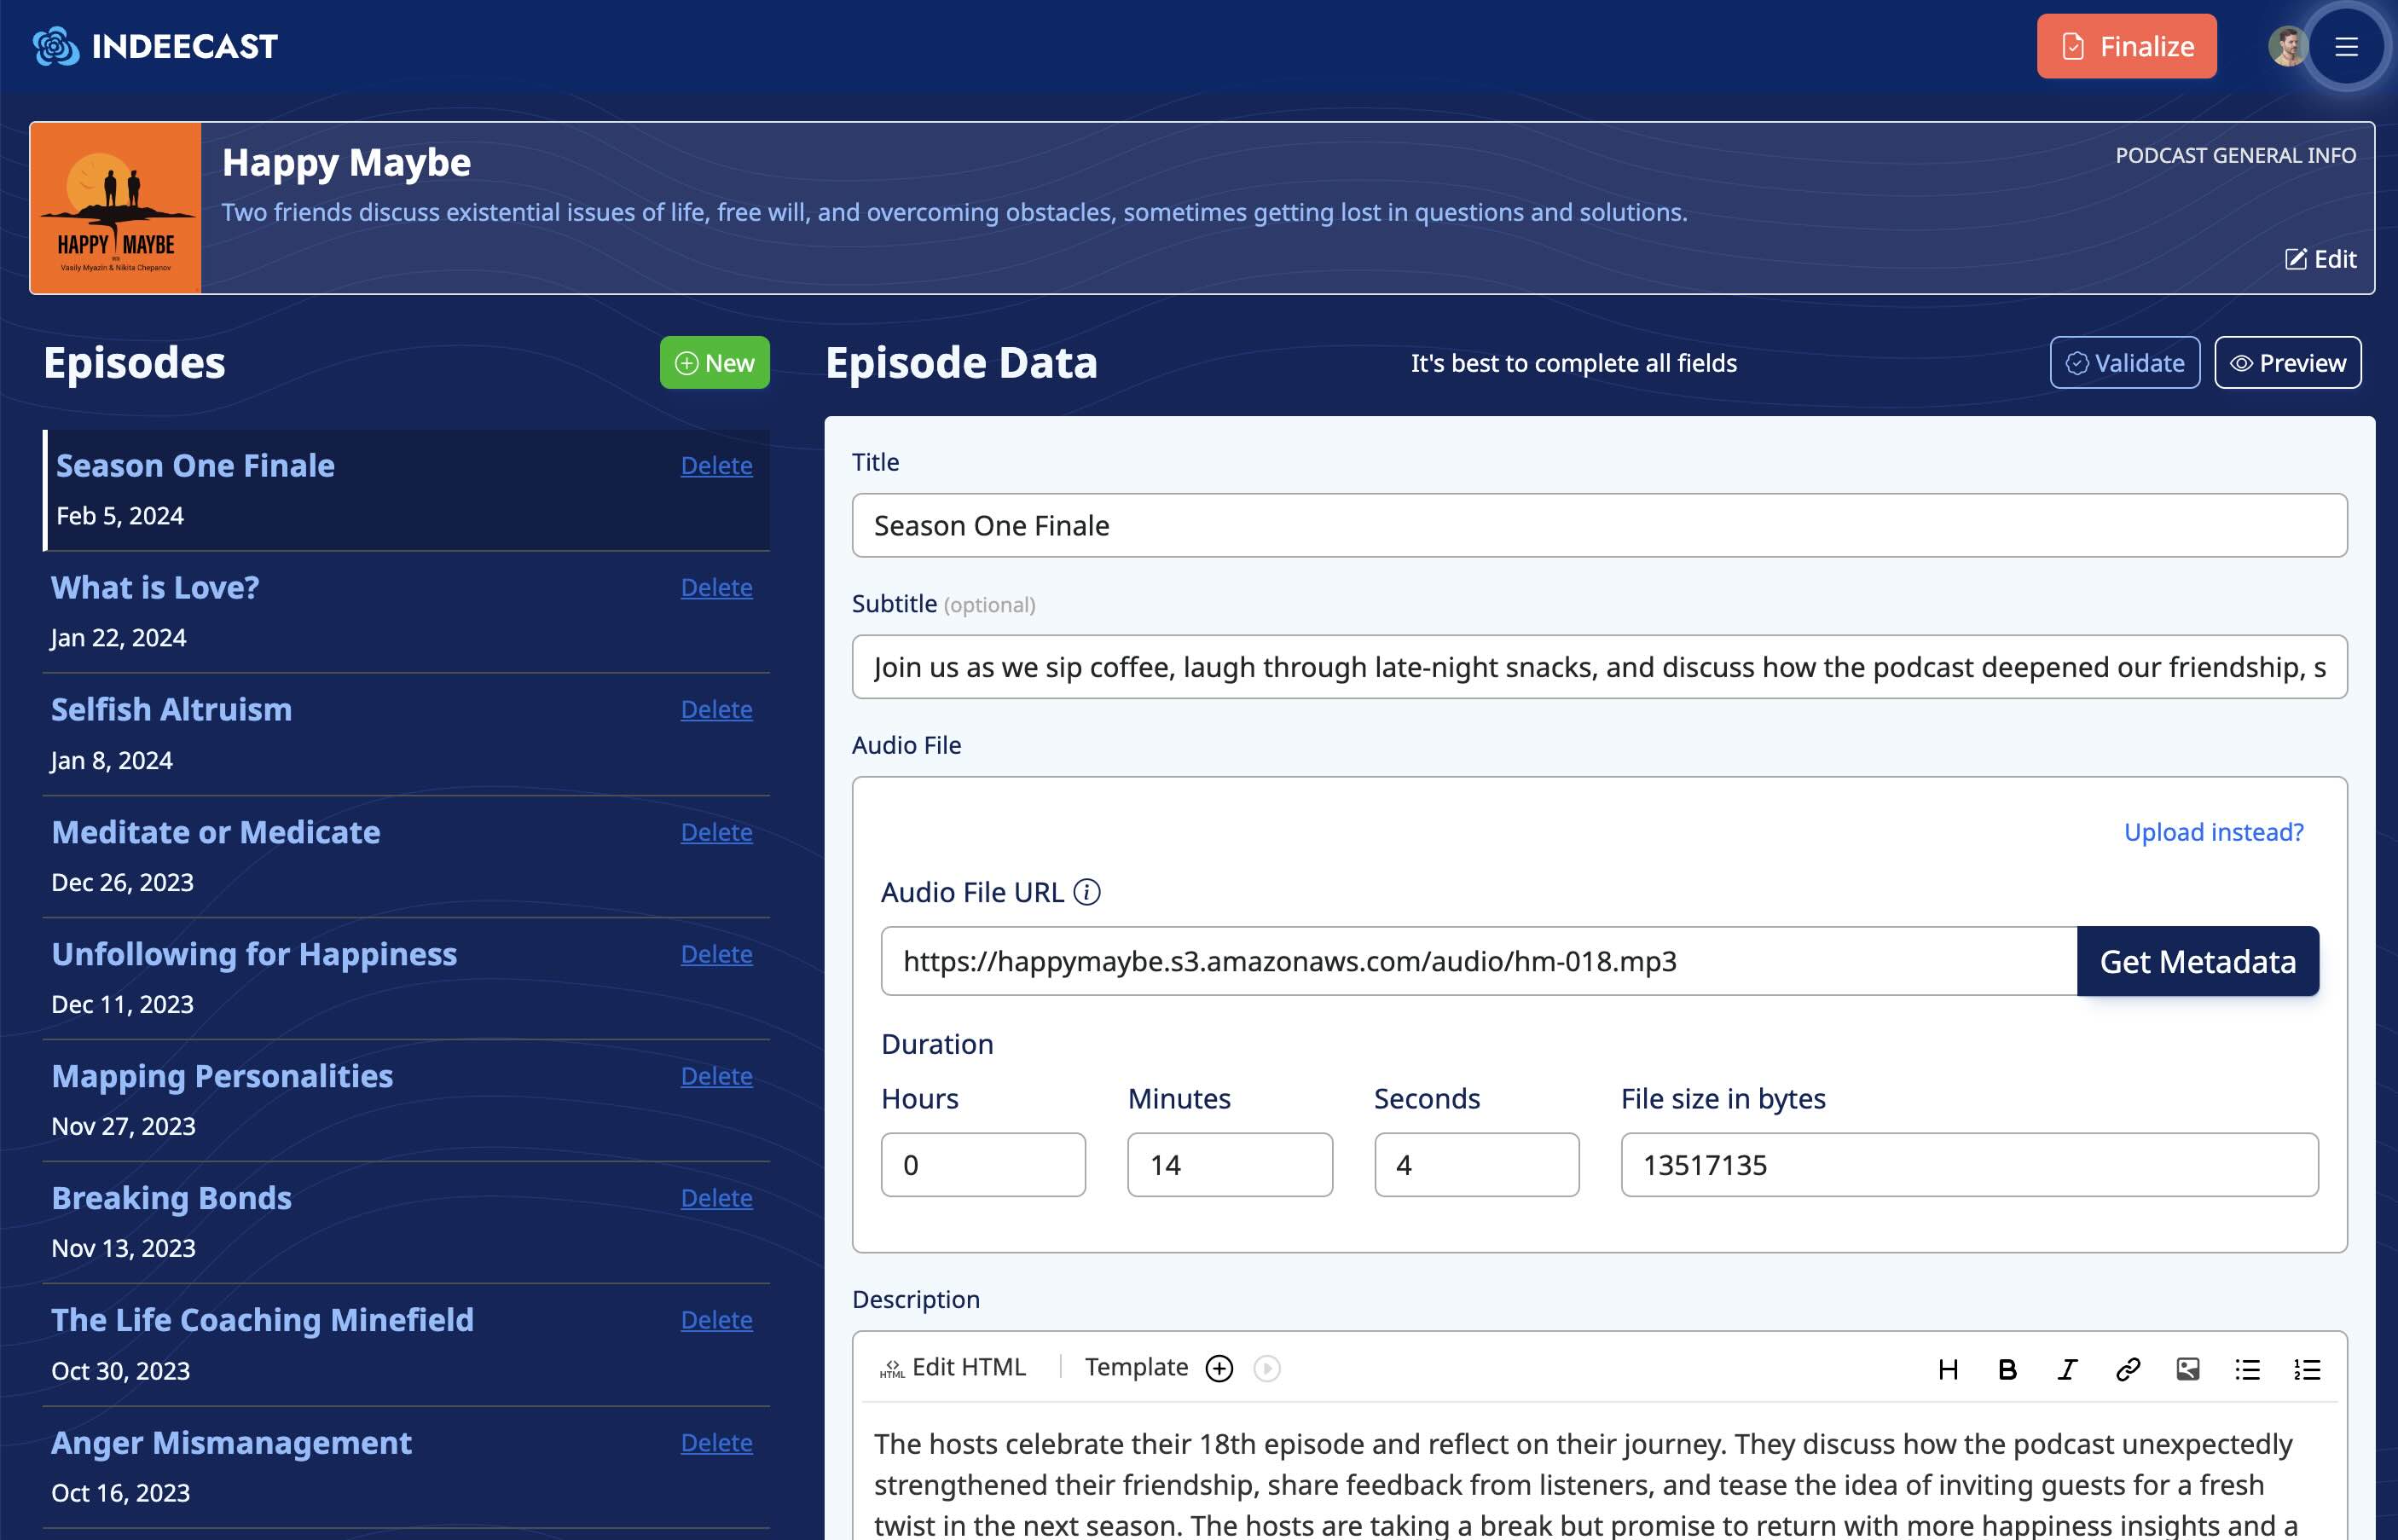Create a bulleted list in description

coord(2247,1369)
